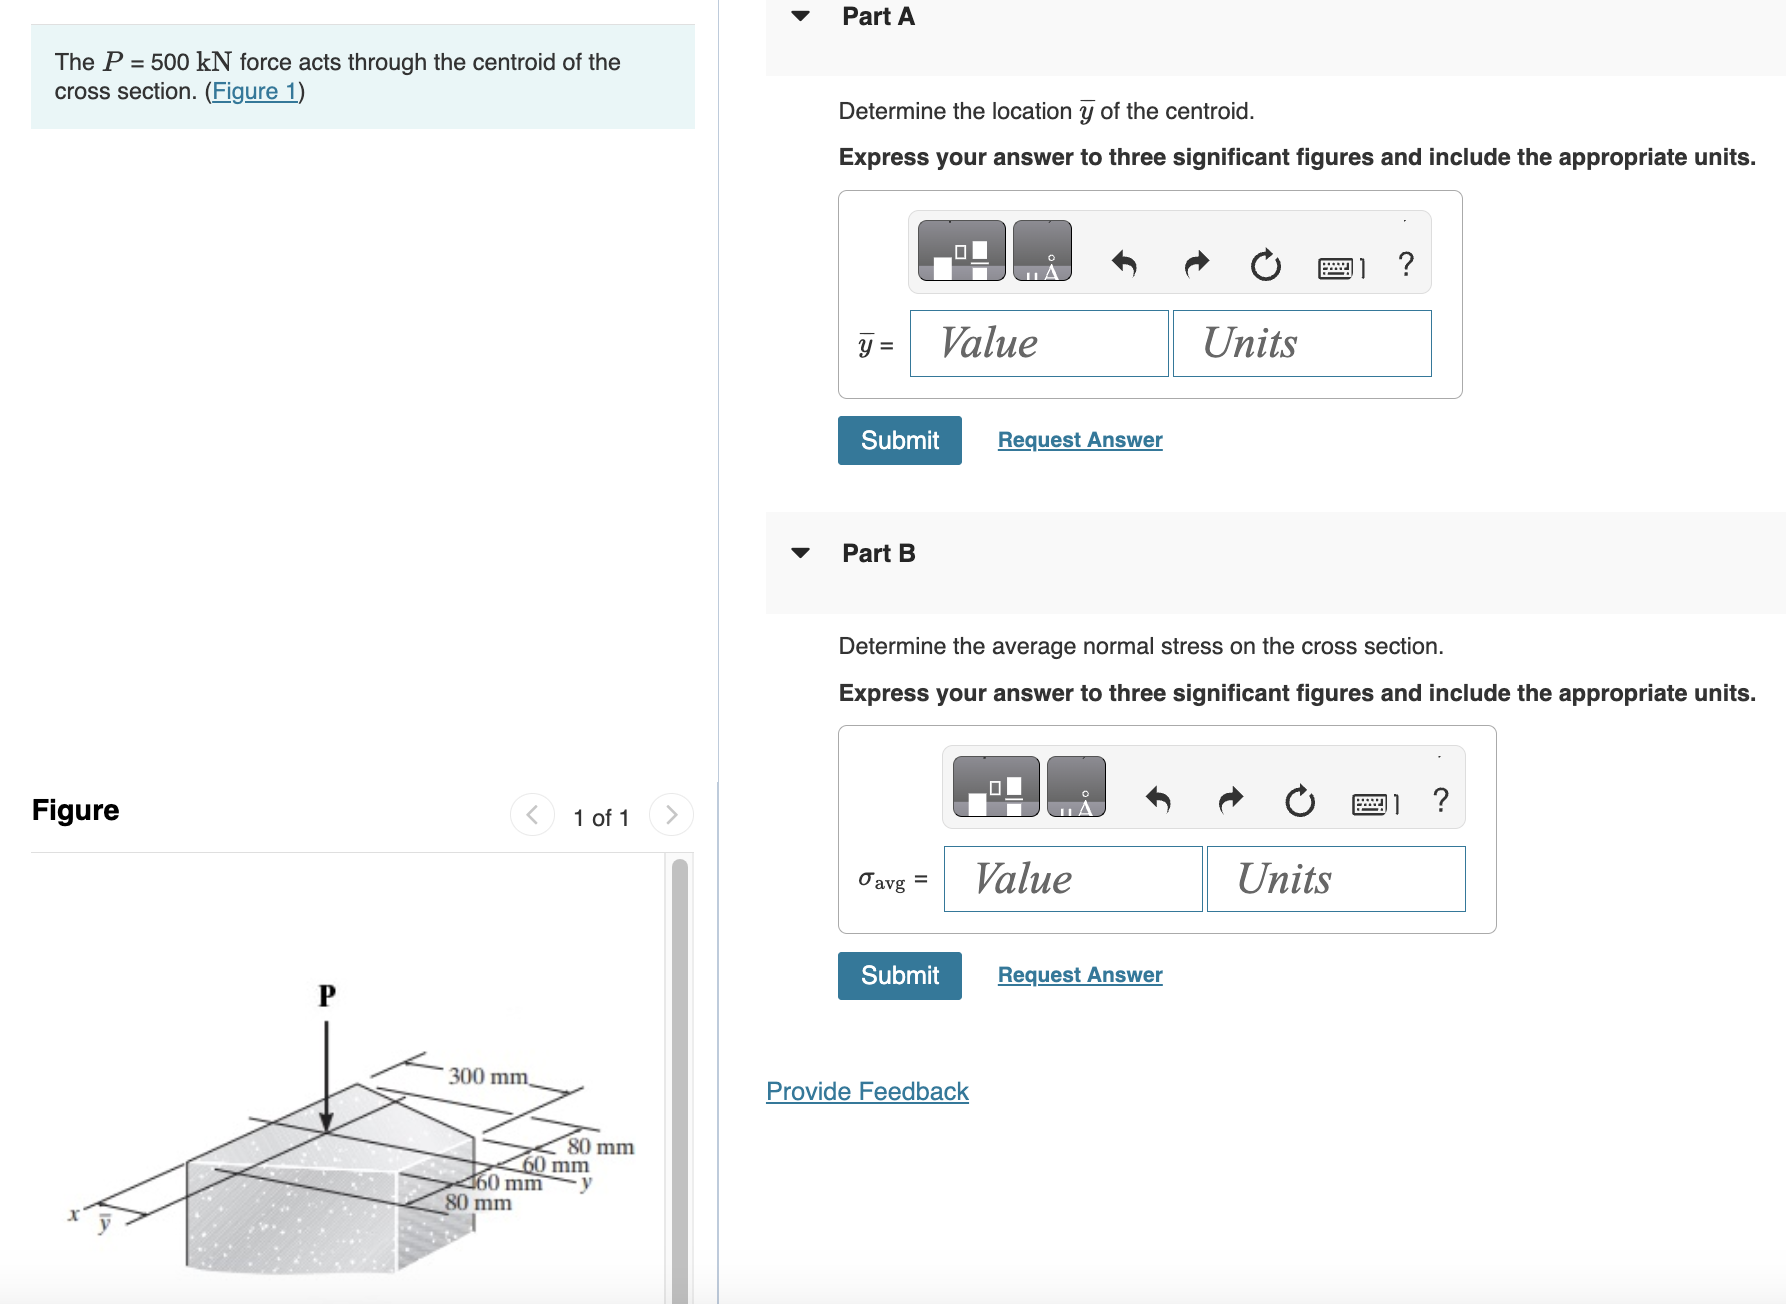Submit the Part A answer
Screen dimensions: 1786x1304
[898, 440]
